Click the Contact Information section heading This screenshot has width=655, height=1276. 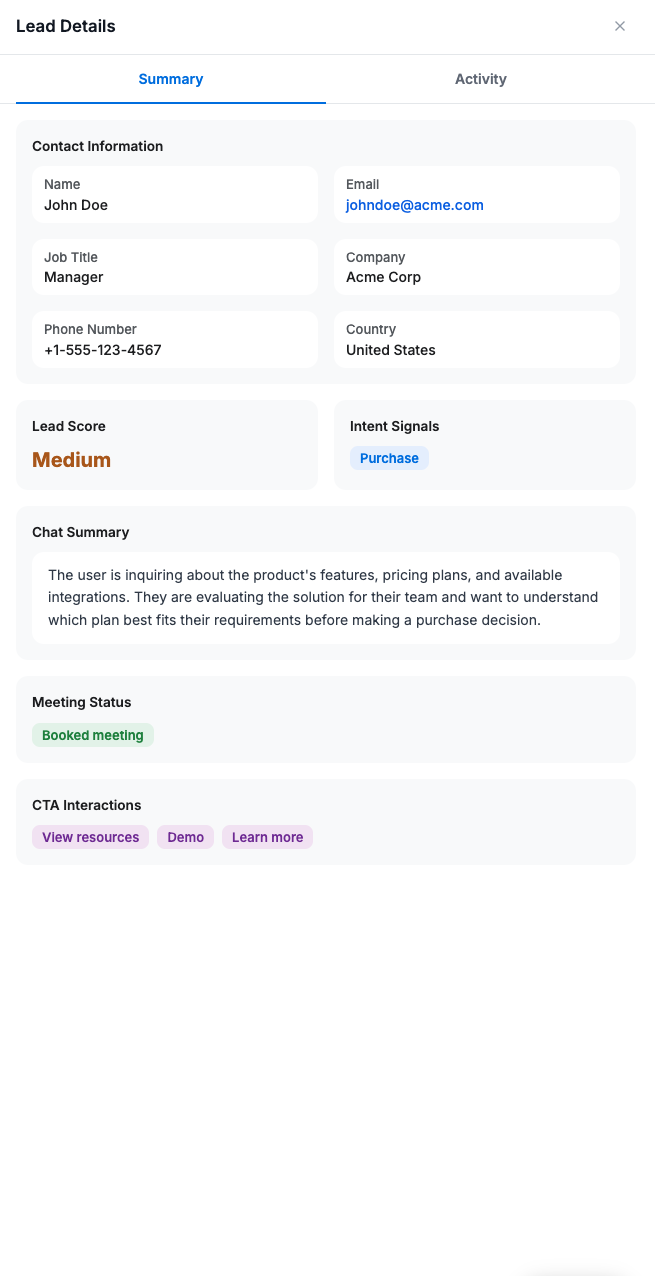[98, 146]
